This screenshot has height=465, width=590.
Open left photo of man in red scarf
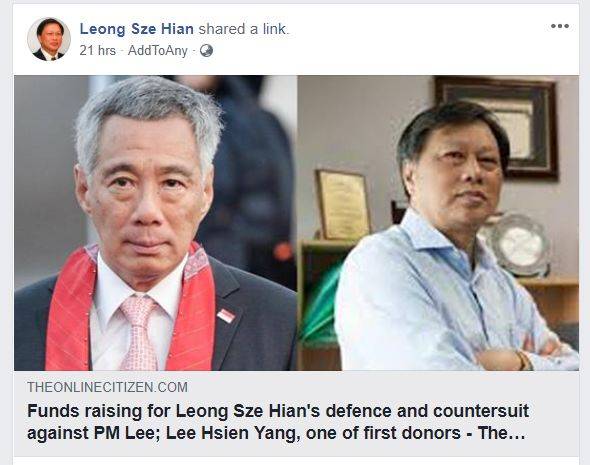point(155,223)
